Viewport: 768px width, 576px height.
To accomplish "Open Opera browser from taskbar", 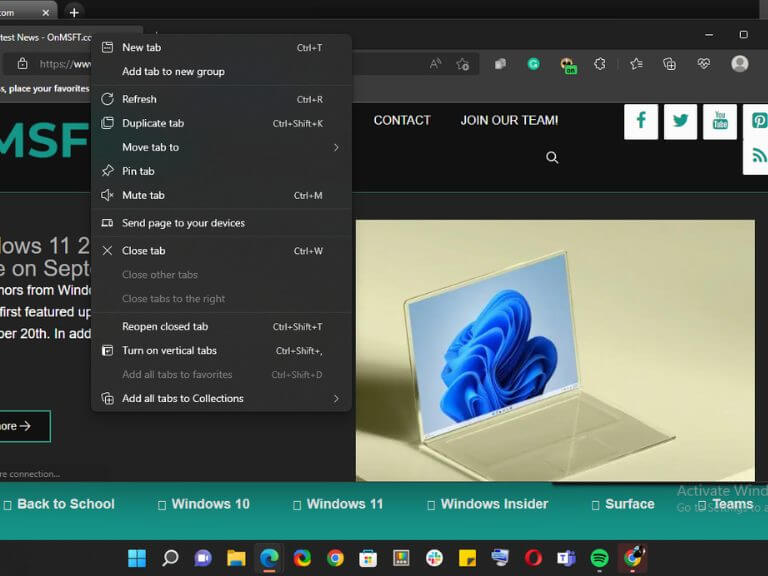I will point(533,558).
